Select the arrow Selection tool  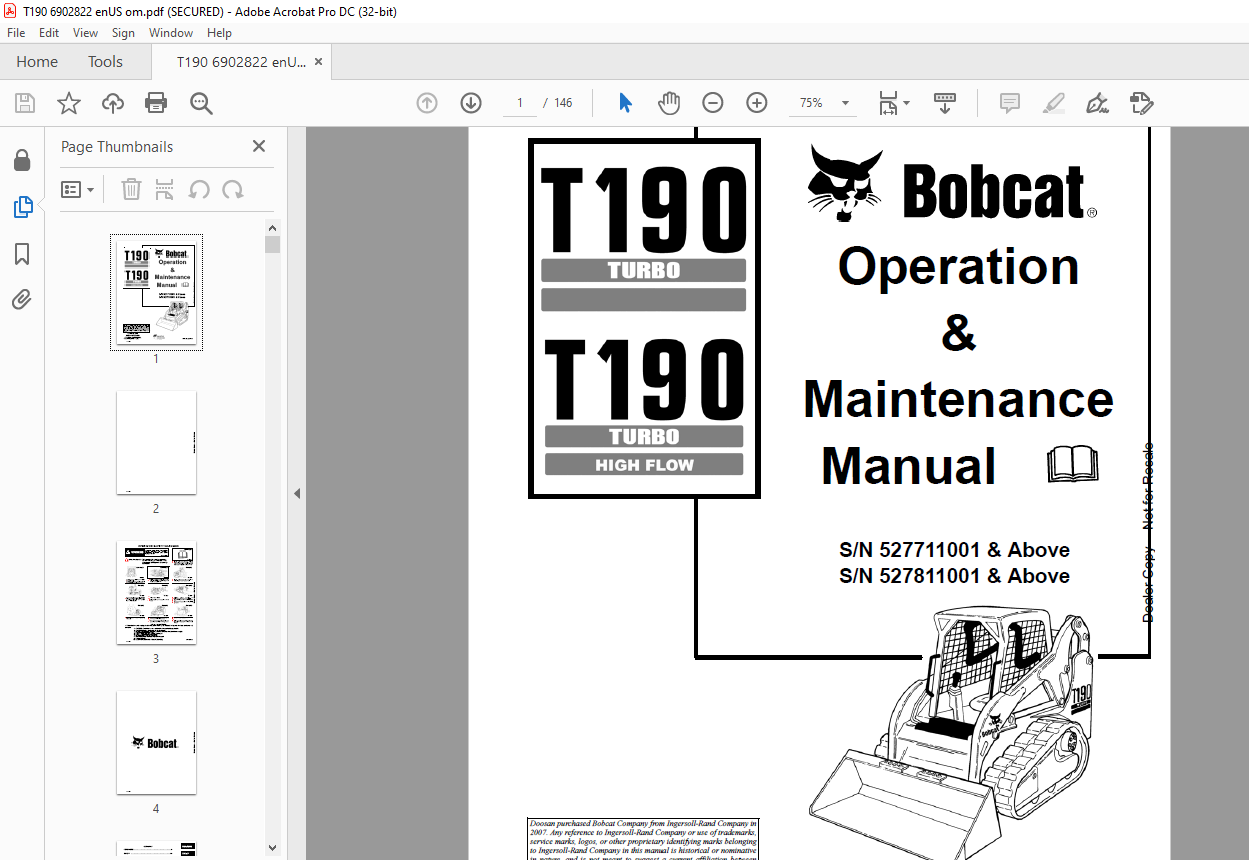click(x=626, y=103)
